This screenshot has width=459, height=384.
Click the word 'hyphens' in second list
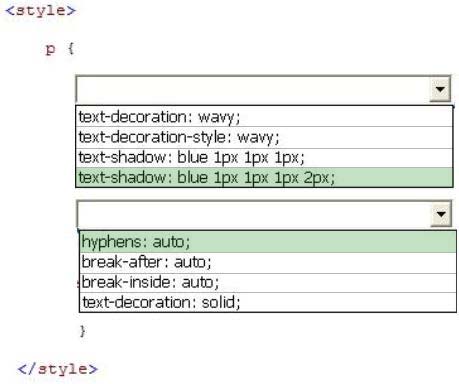click(x=112, y=242)
